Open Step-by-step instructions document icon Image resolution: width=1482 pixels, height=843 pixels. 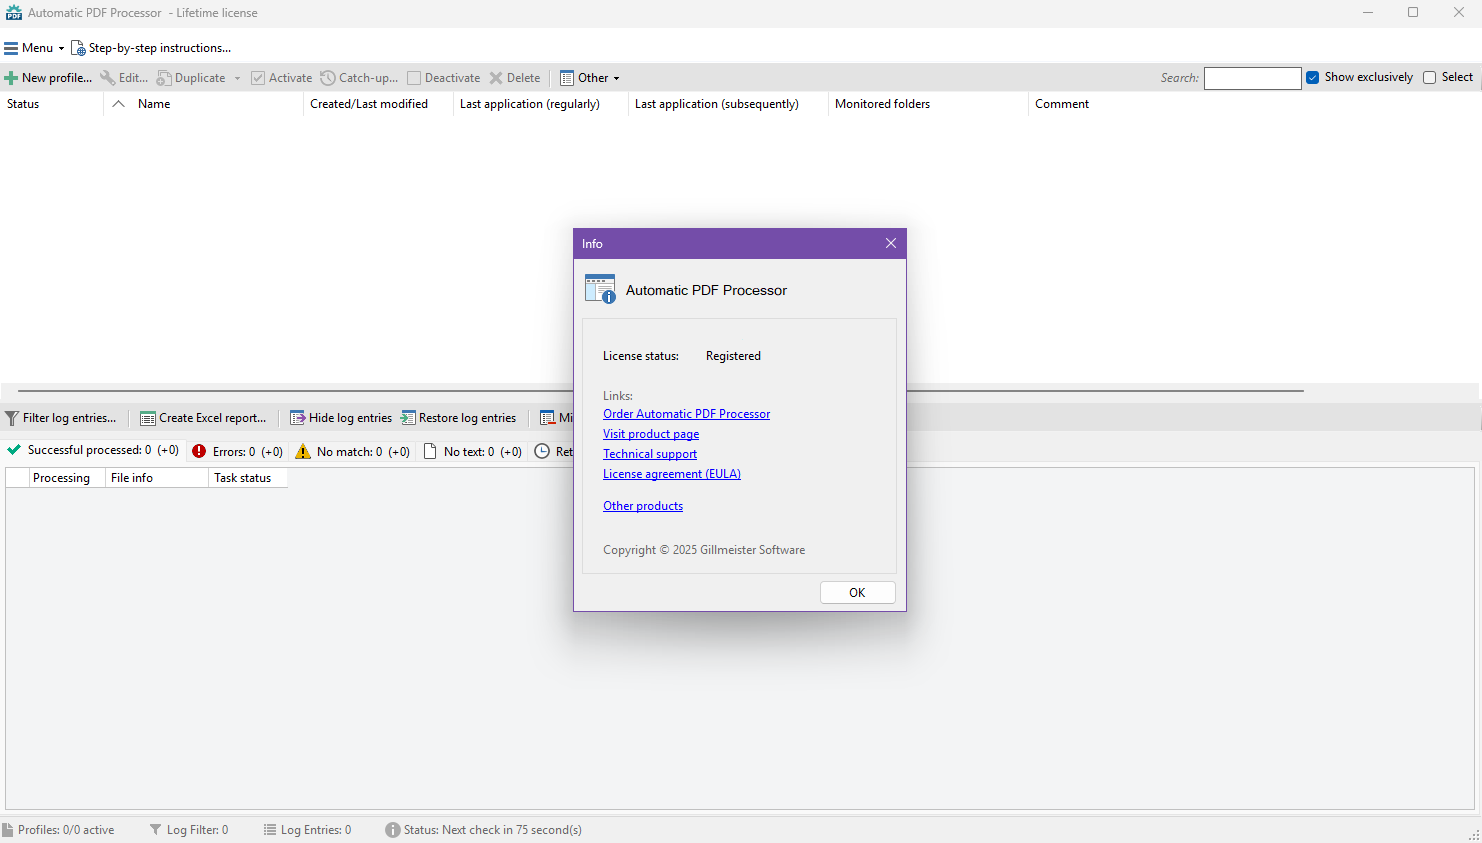pyautogui.click(x=78, y=48)
